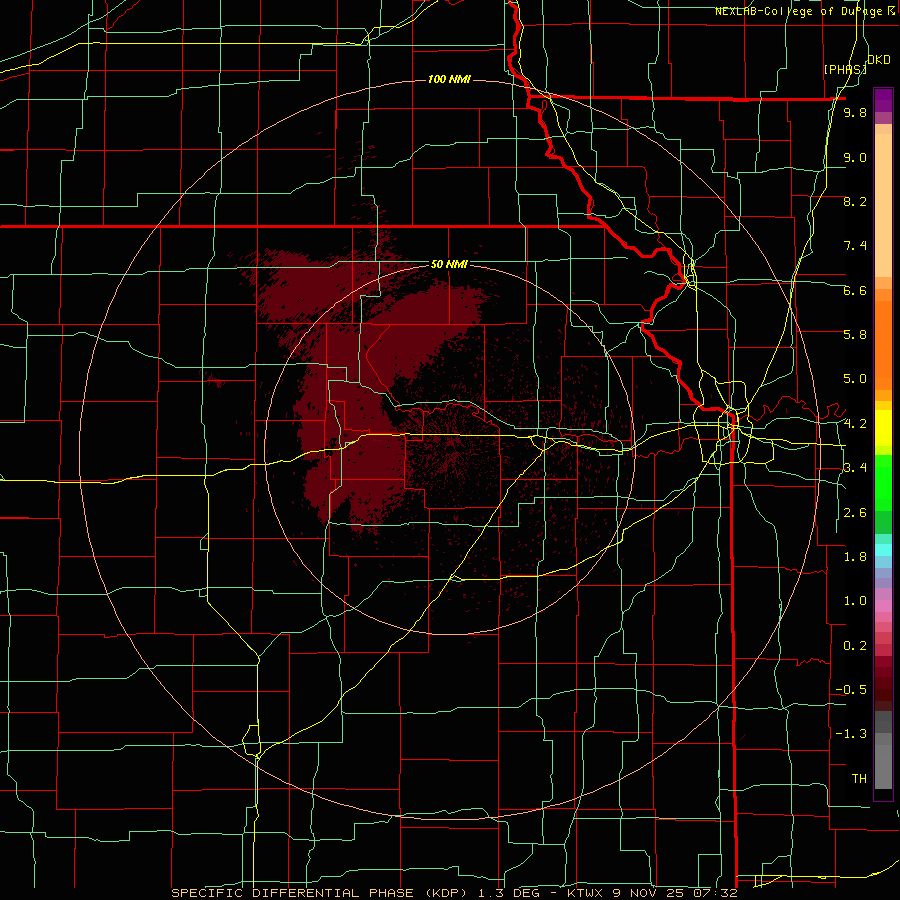Click the TH label on color scale
Screen dimensions: 900x900
click(x=859, y=779)
